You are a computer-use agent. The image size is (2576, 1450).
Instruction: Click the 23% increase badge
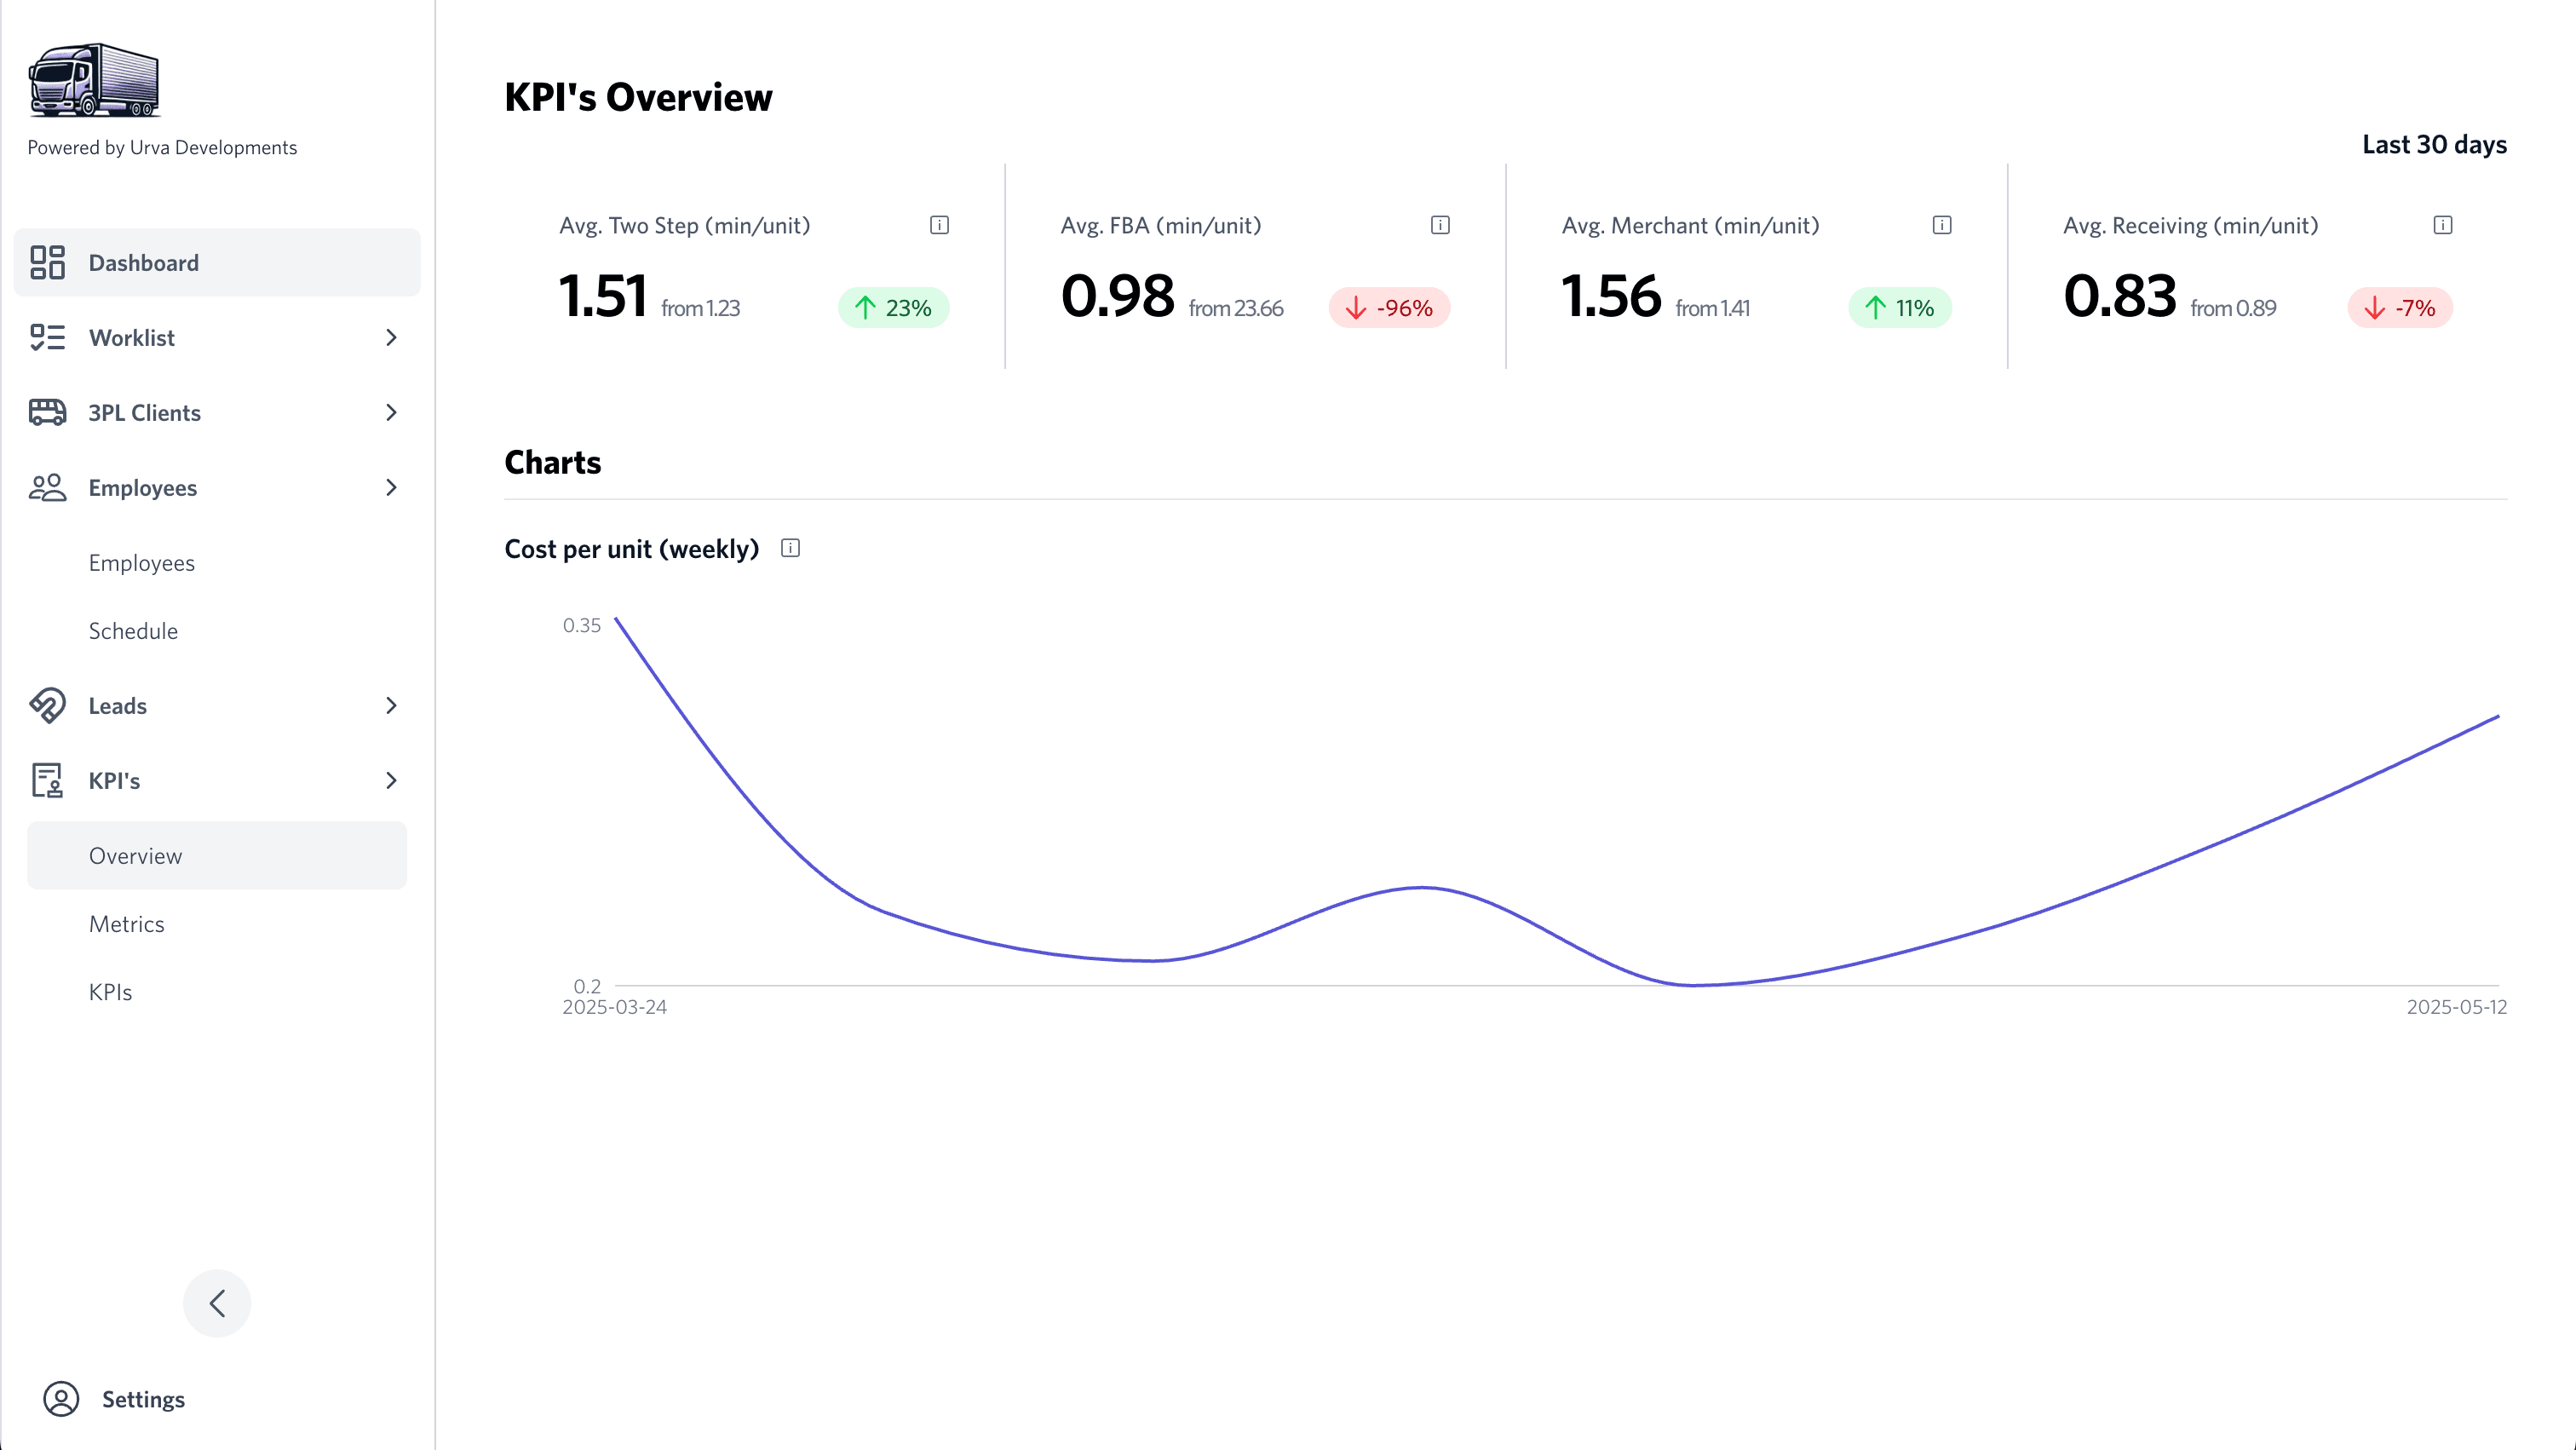893,308
